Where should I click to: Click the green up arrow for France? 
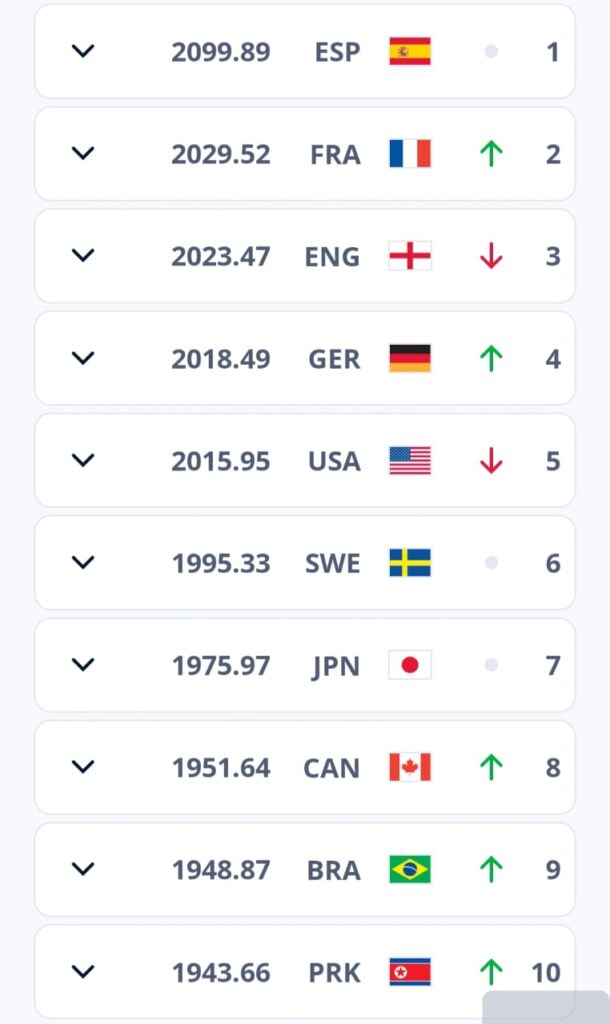point(490,154)
